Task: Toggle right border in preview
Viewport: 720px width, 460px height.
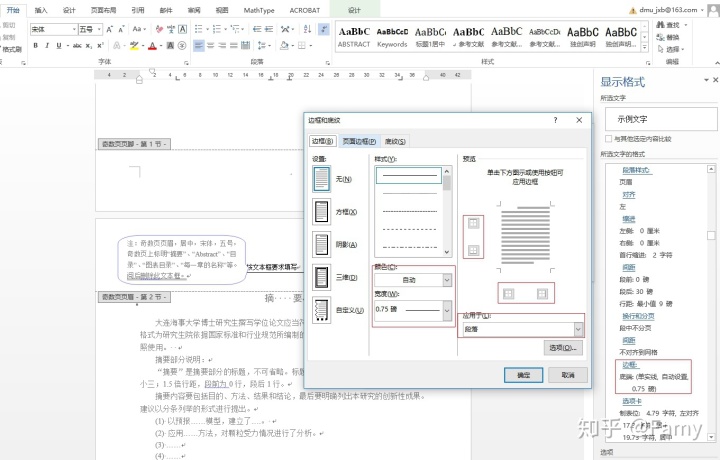Action: pyautogui.click(x=542, y=293)
